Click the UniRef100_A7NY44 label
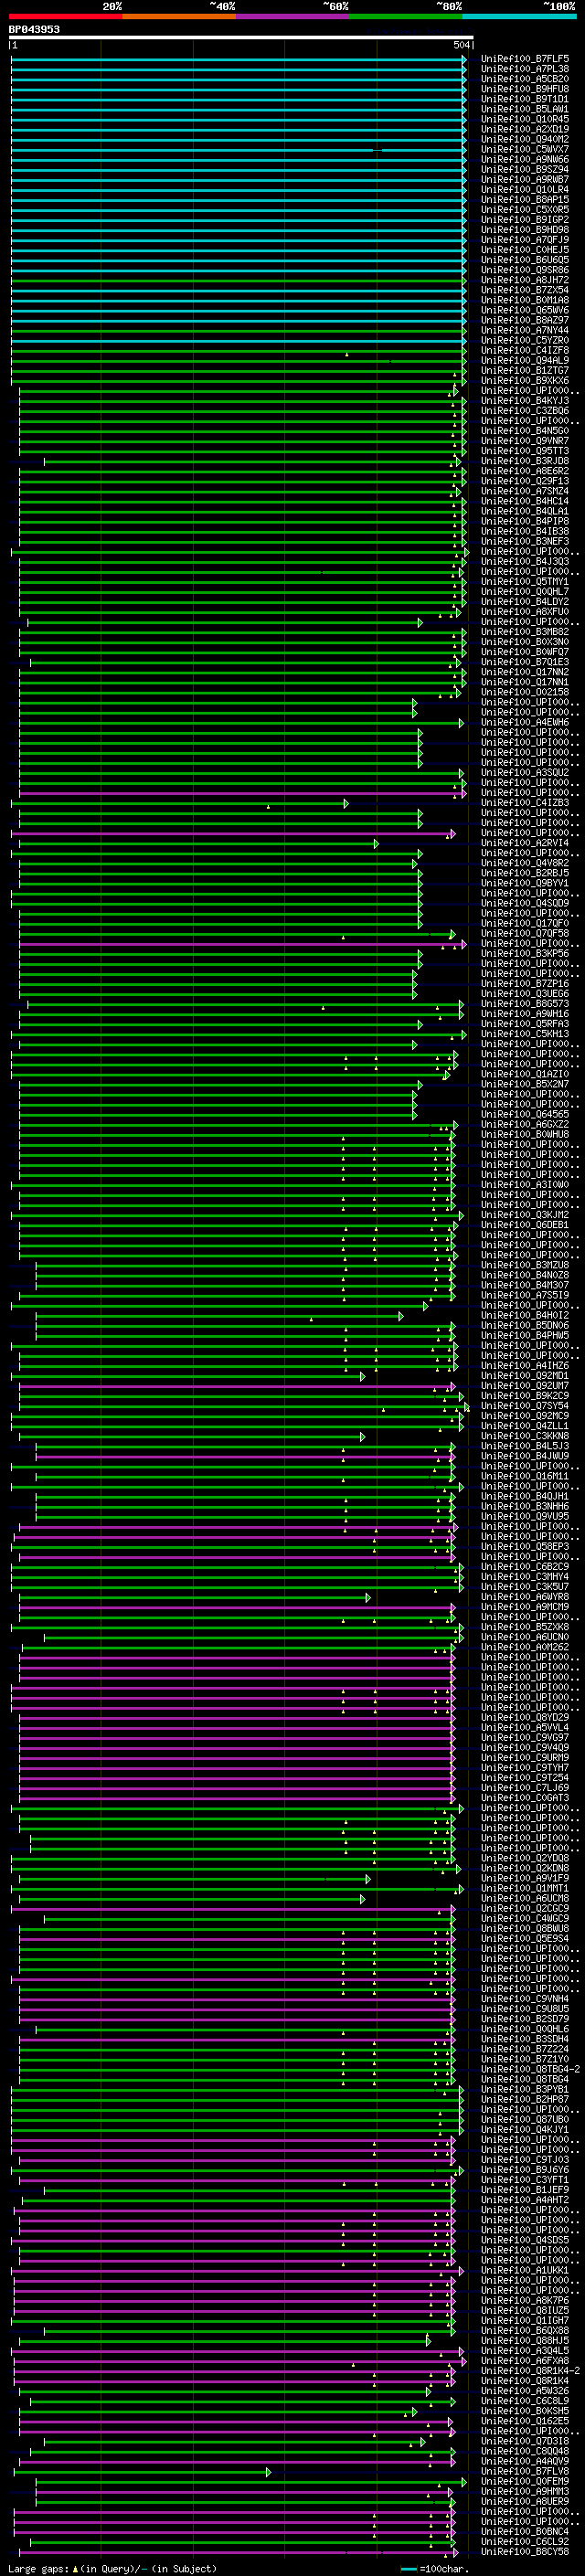Image resolution: width=585 pixels, height=2576 pixels. pyautogui.click(x=525, y=330)
